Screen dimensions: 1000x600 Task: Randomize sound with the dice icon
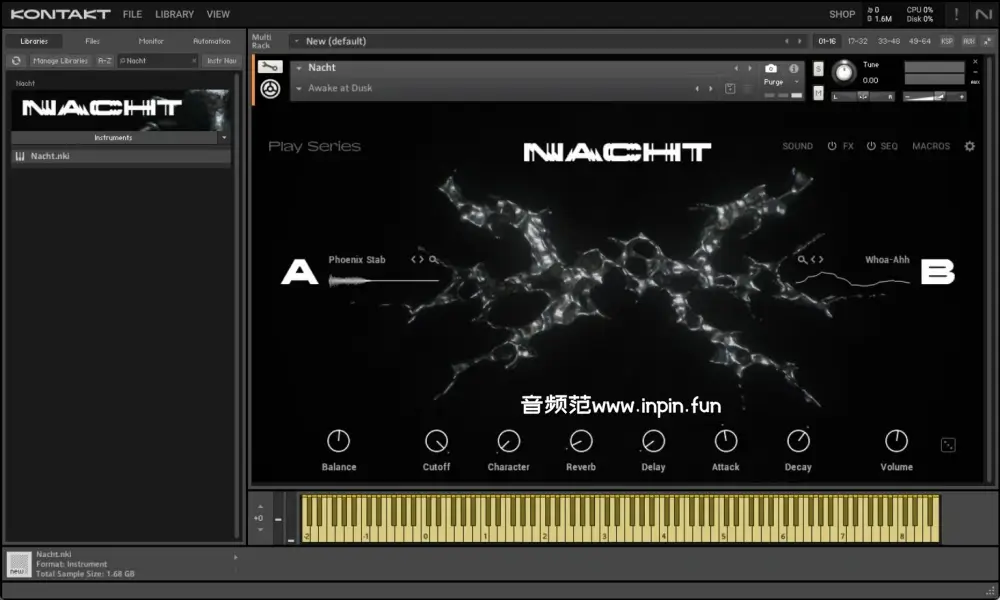(x=948, y=444)
